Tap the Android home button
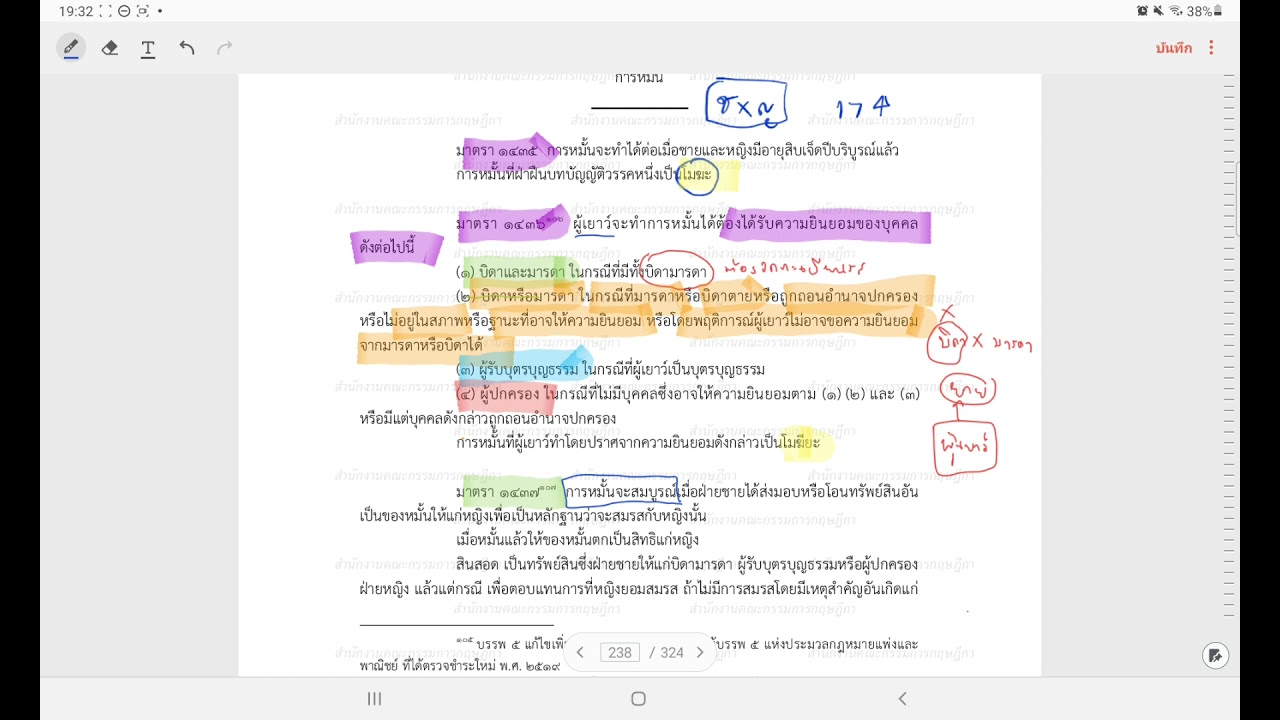Viewport: 1280px width, 720px height. coord(638,699)
